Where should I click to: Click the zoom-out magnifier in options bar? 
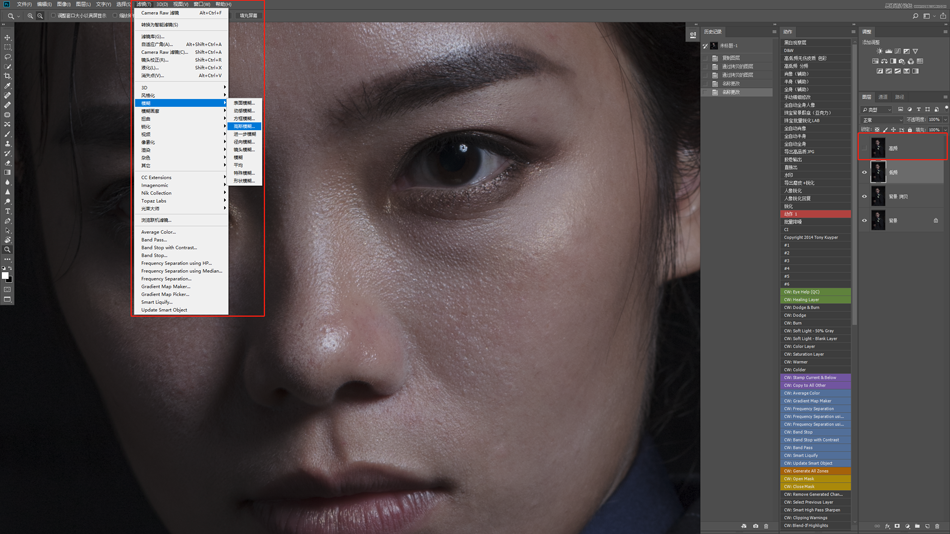40,16
